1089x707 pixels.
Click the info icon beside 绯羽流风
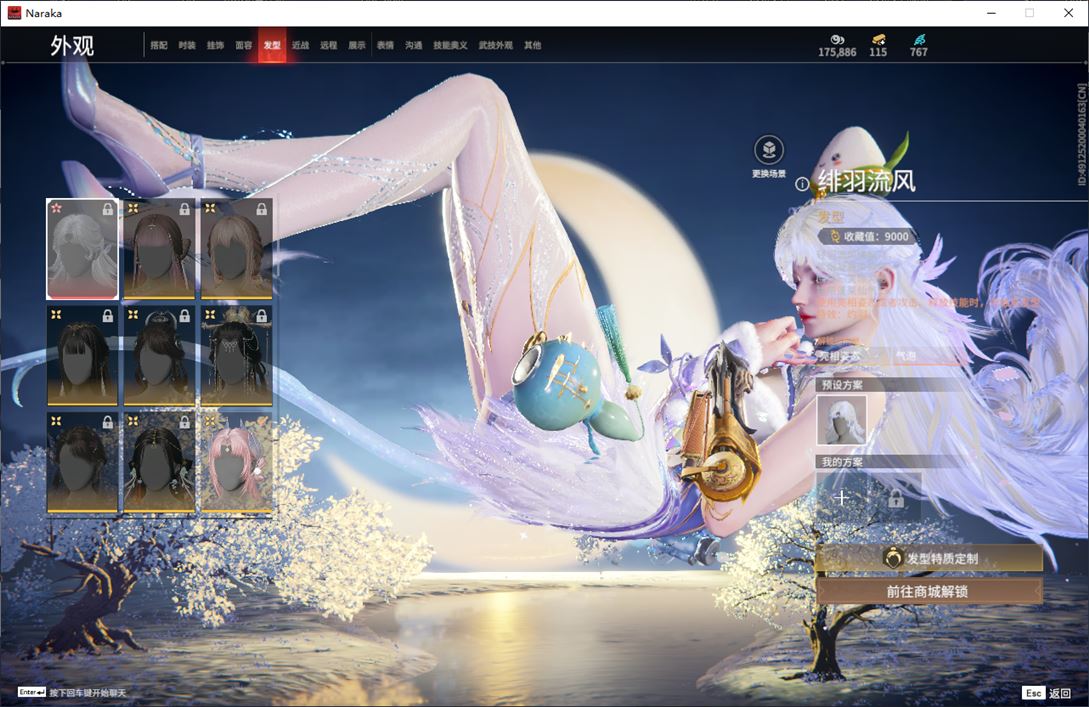pyautogui.click(x=801, y=184)
